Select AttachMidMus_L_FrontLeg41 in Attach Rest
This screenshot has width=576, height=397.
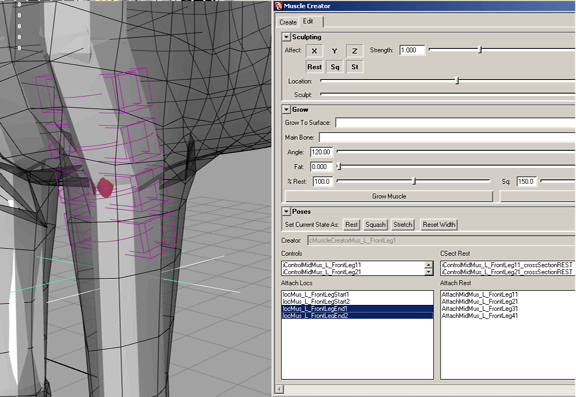pyautogui.click(x=480, y=316)
